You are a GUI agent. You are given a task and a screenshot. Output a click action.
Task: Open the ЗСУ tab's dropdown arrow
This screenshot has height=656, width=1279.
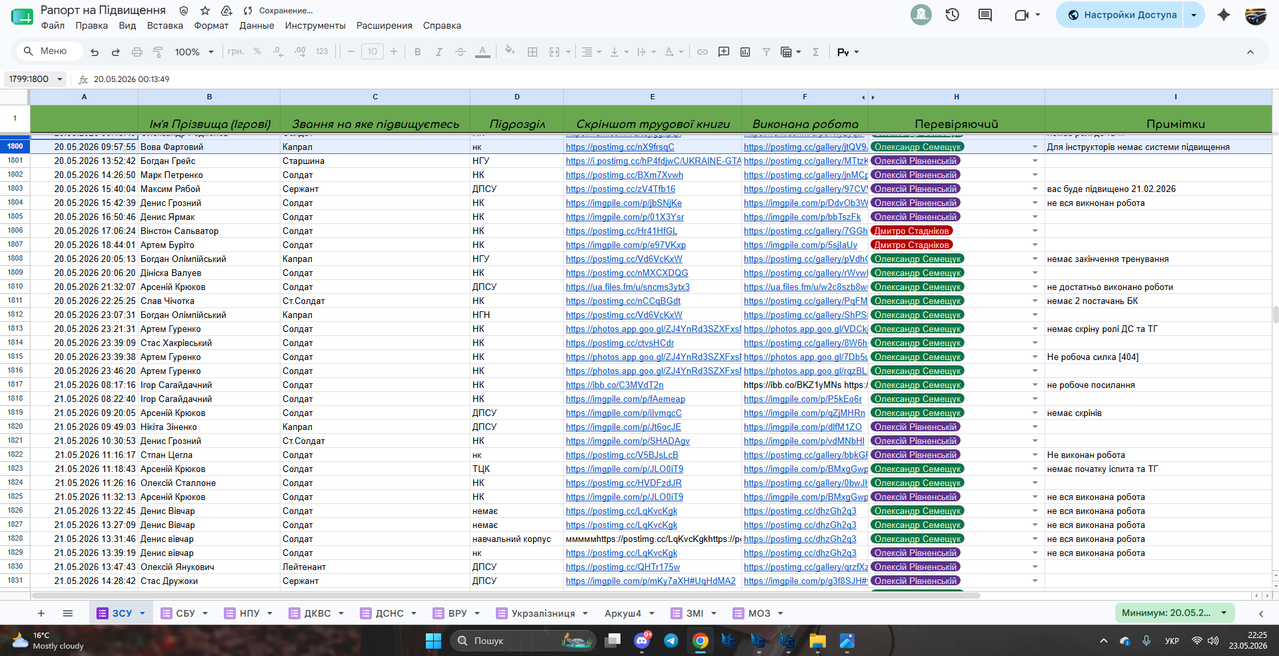tap(143, 613)
